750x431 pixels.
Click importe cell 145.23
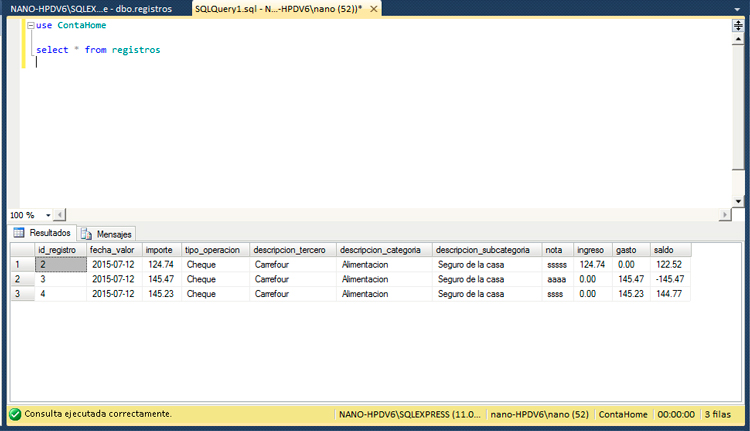pos(162,294)
